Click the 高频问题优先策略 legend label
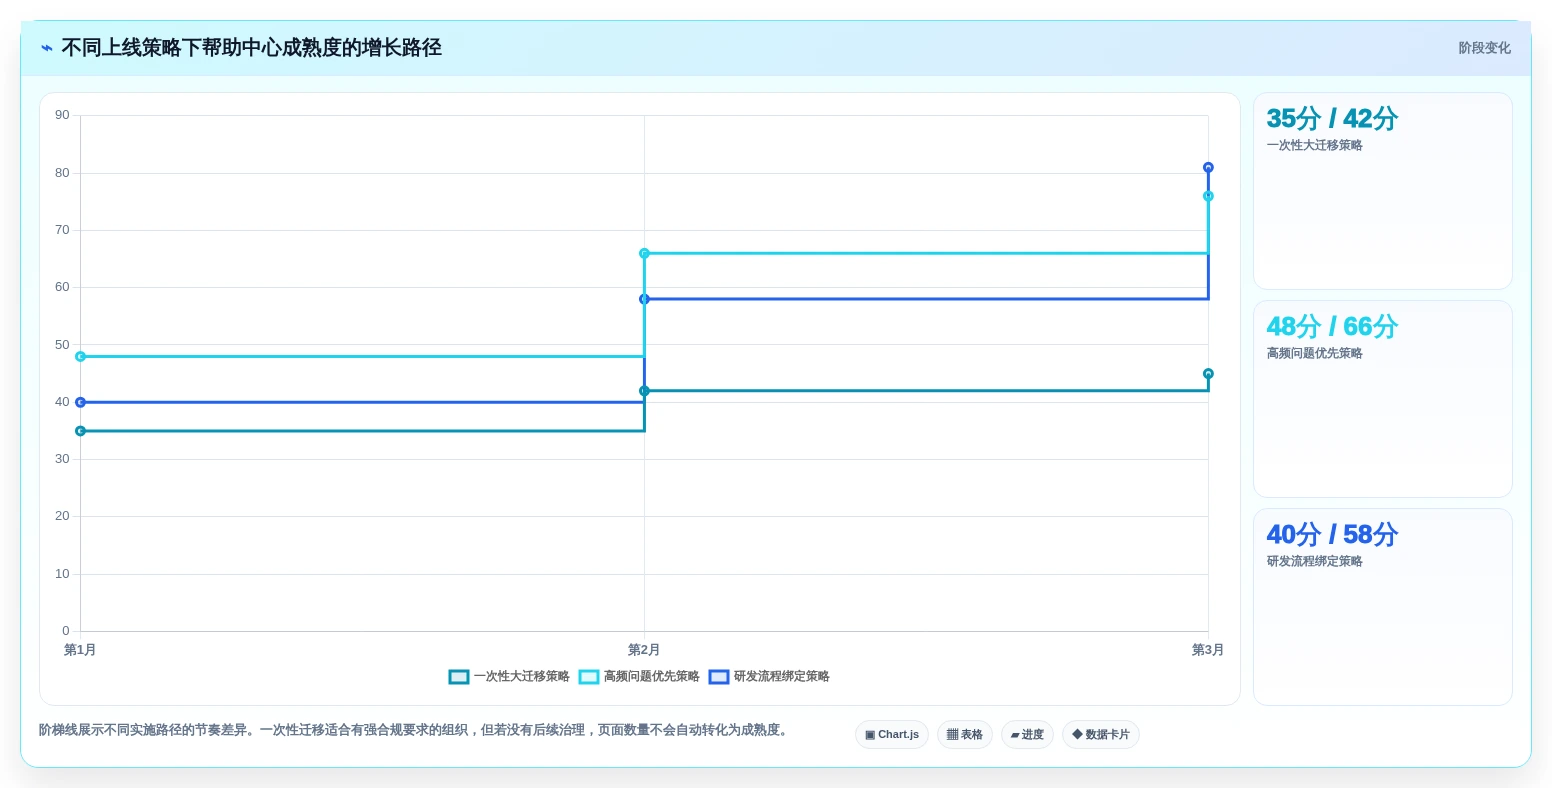The height and width of the screenshot is (788, 1552). click(x=652, y=677)
